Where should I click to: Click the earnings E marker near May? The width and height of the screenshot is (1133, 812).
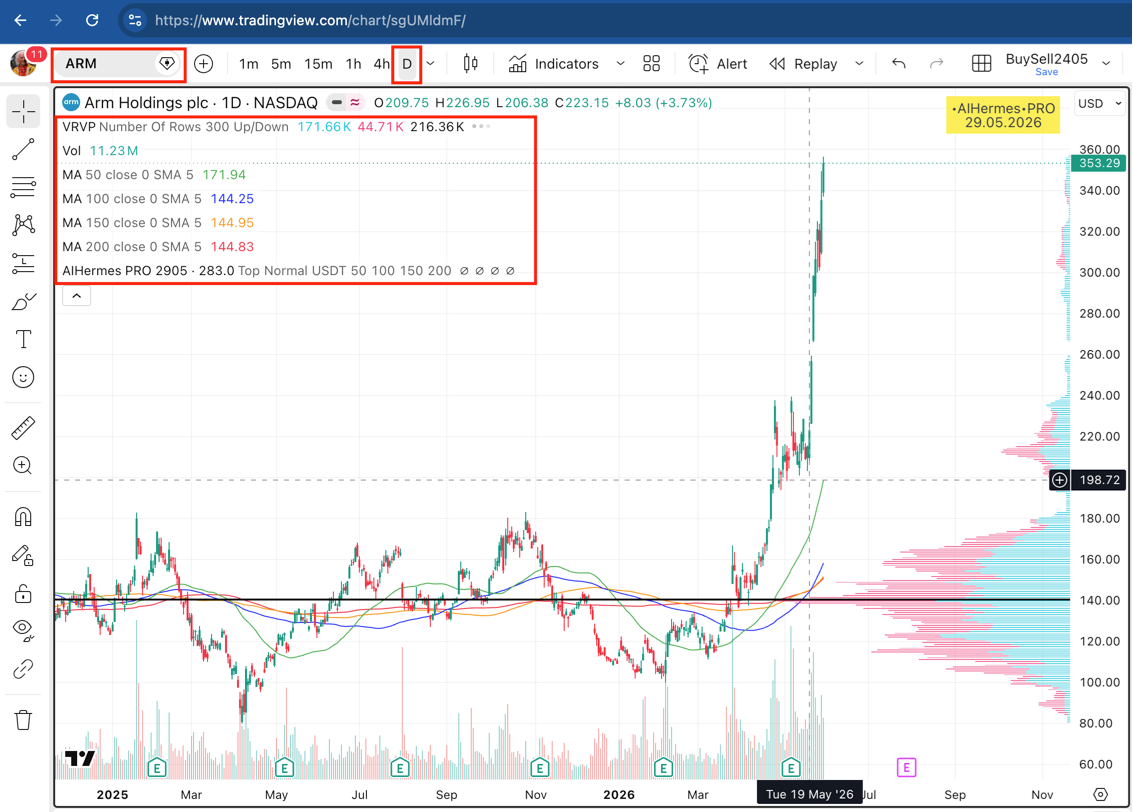pos(285,767)
